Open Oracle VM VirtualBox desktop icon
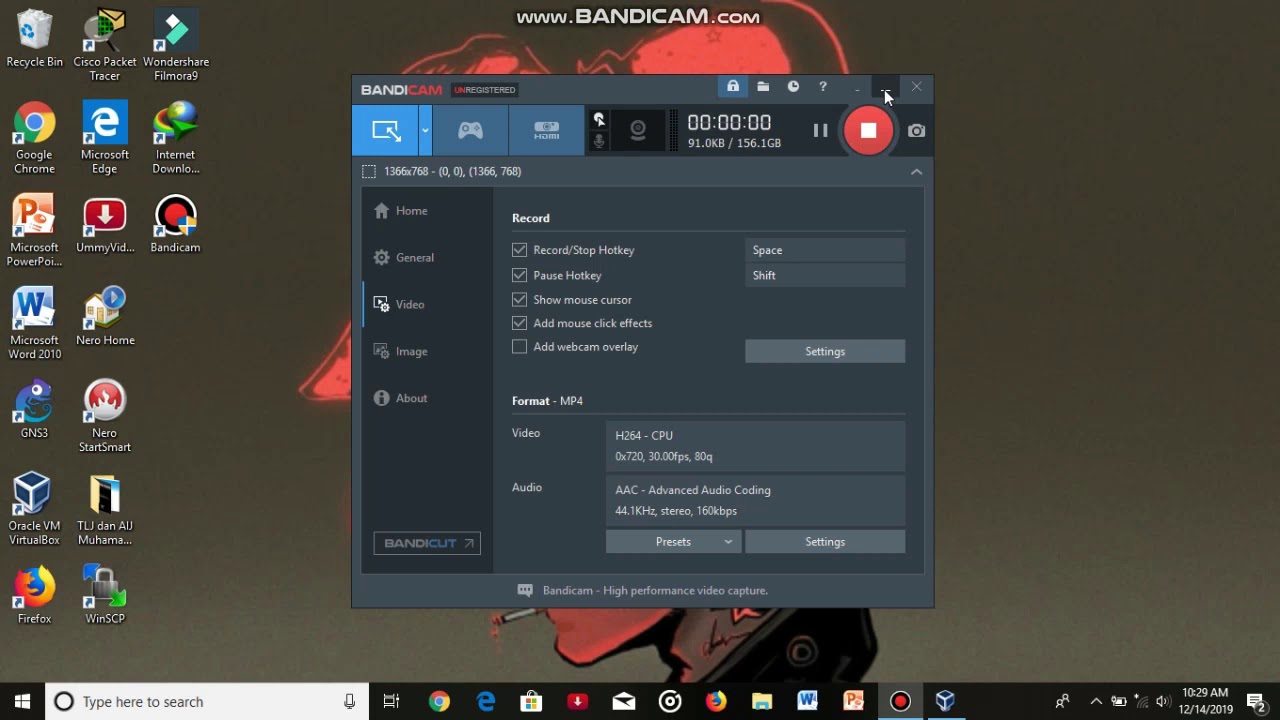 click(x=34, y=510)
